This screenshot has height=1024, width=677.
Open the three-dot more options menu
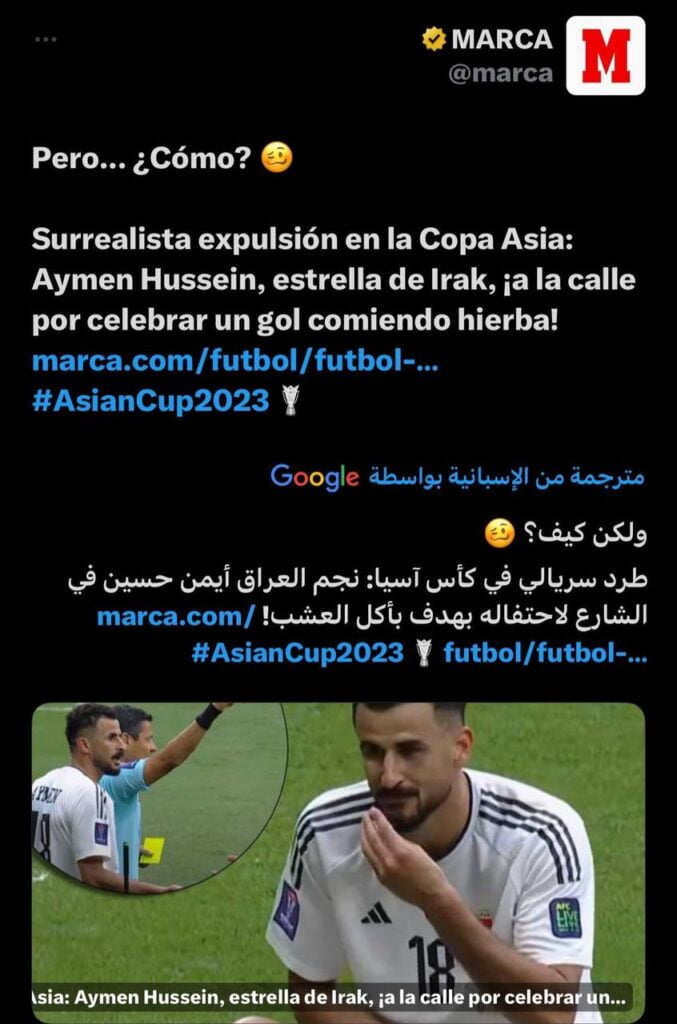coord(45,40)
